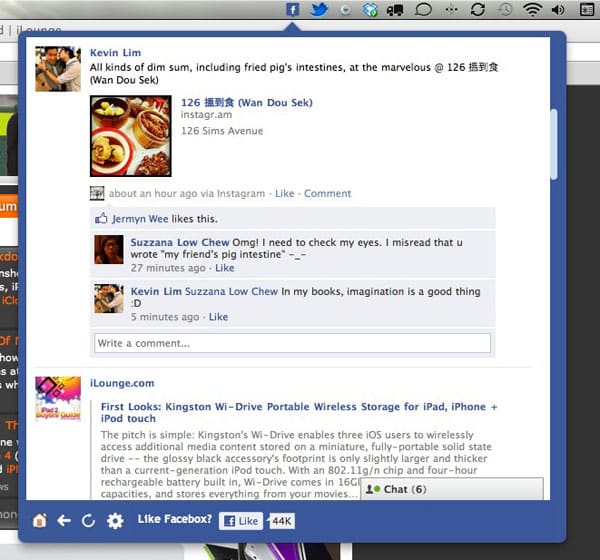
Task: Click the volume speaker icon in the menu bar
Action: point(558,10)
